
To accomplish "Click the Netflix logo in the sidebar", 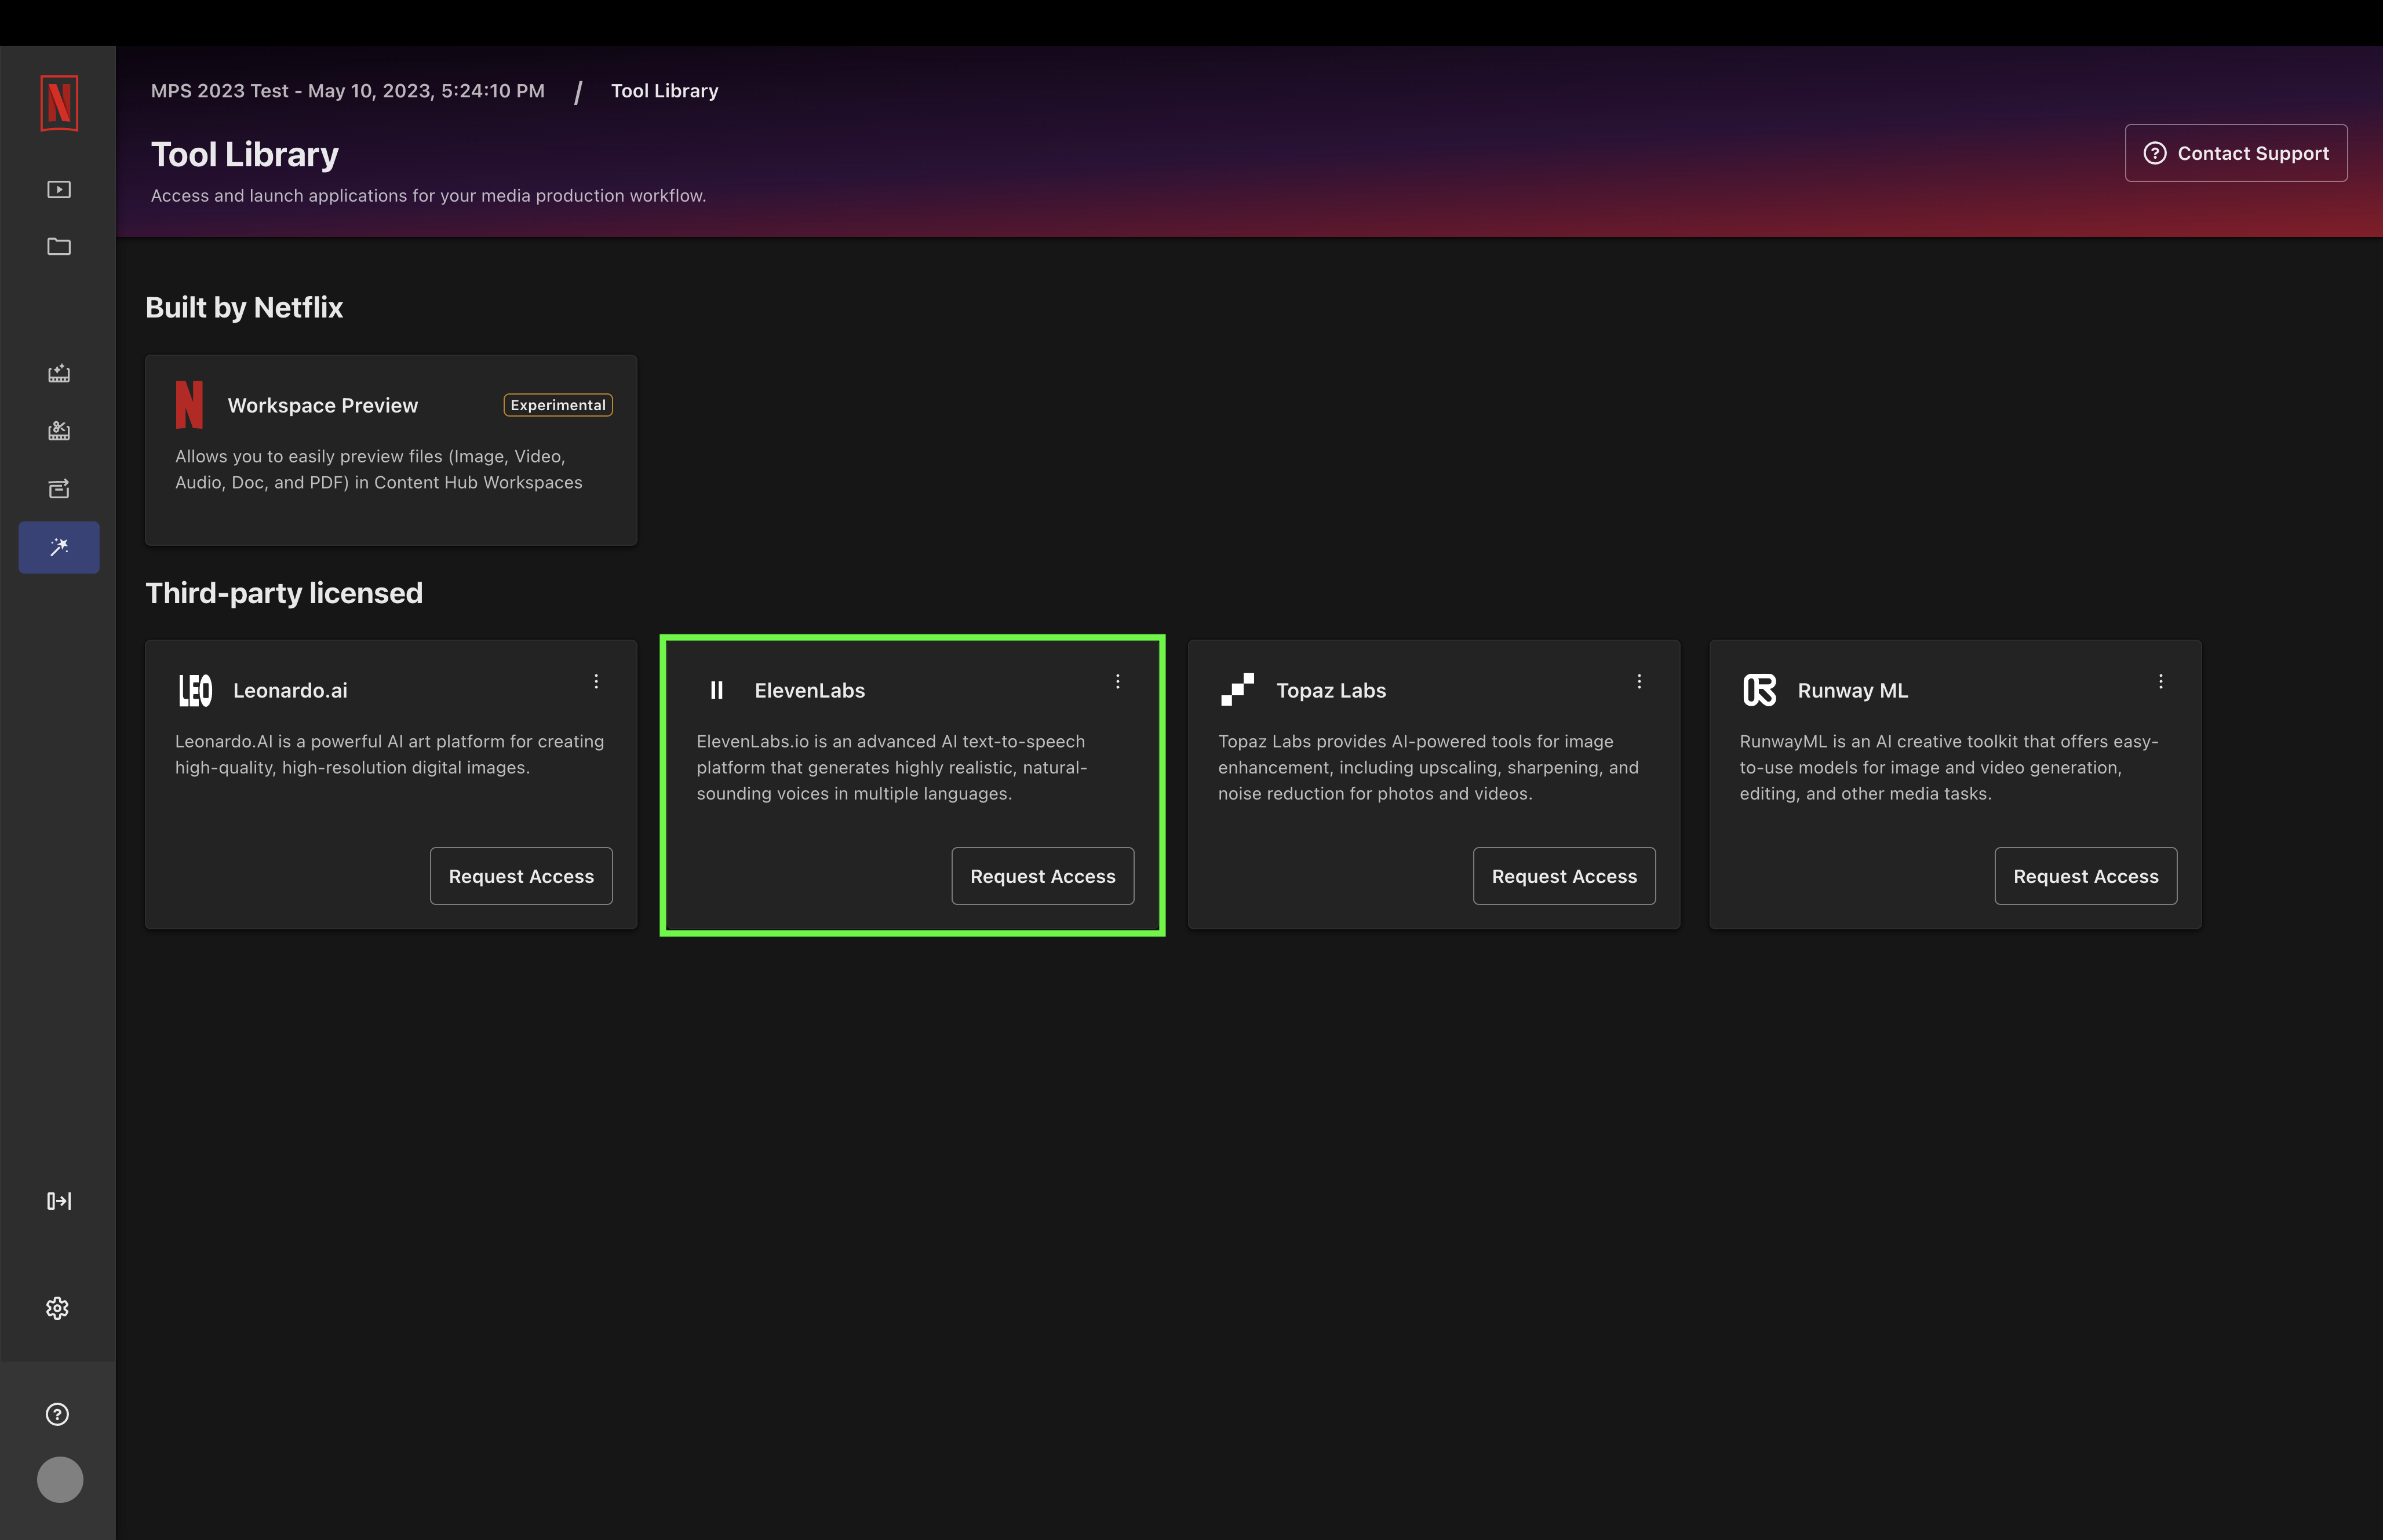I will 59,103.
